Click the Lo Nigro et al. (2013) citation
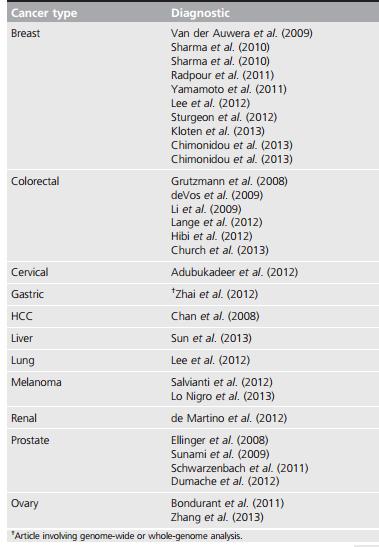Screen dimensions: 379x547 [223, 396]
